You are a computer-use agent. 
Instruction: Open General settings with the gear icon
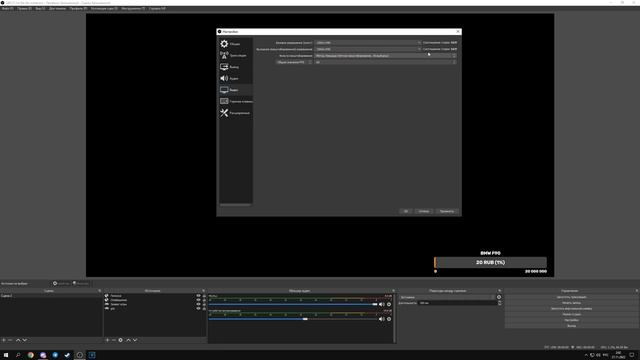(224, 44)
